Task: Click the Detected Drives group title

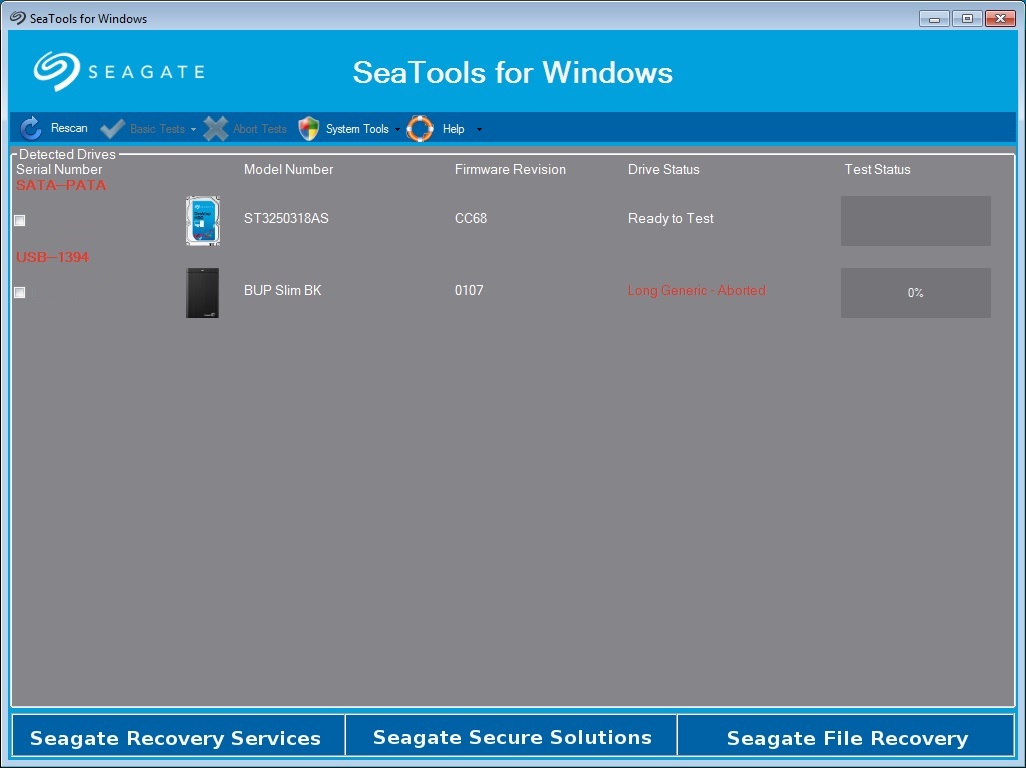Action: [67, 154]
